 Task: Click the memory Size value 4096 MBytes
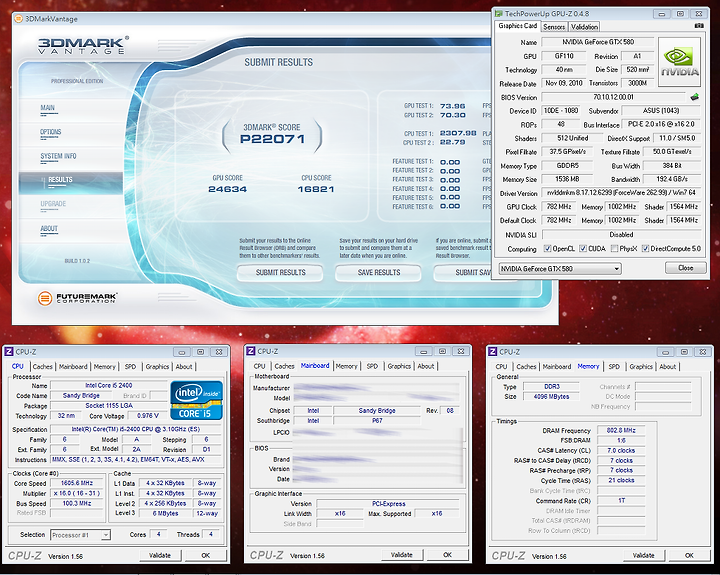click(x=551, y=396)
